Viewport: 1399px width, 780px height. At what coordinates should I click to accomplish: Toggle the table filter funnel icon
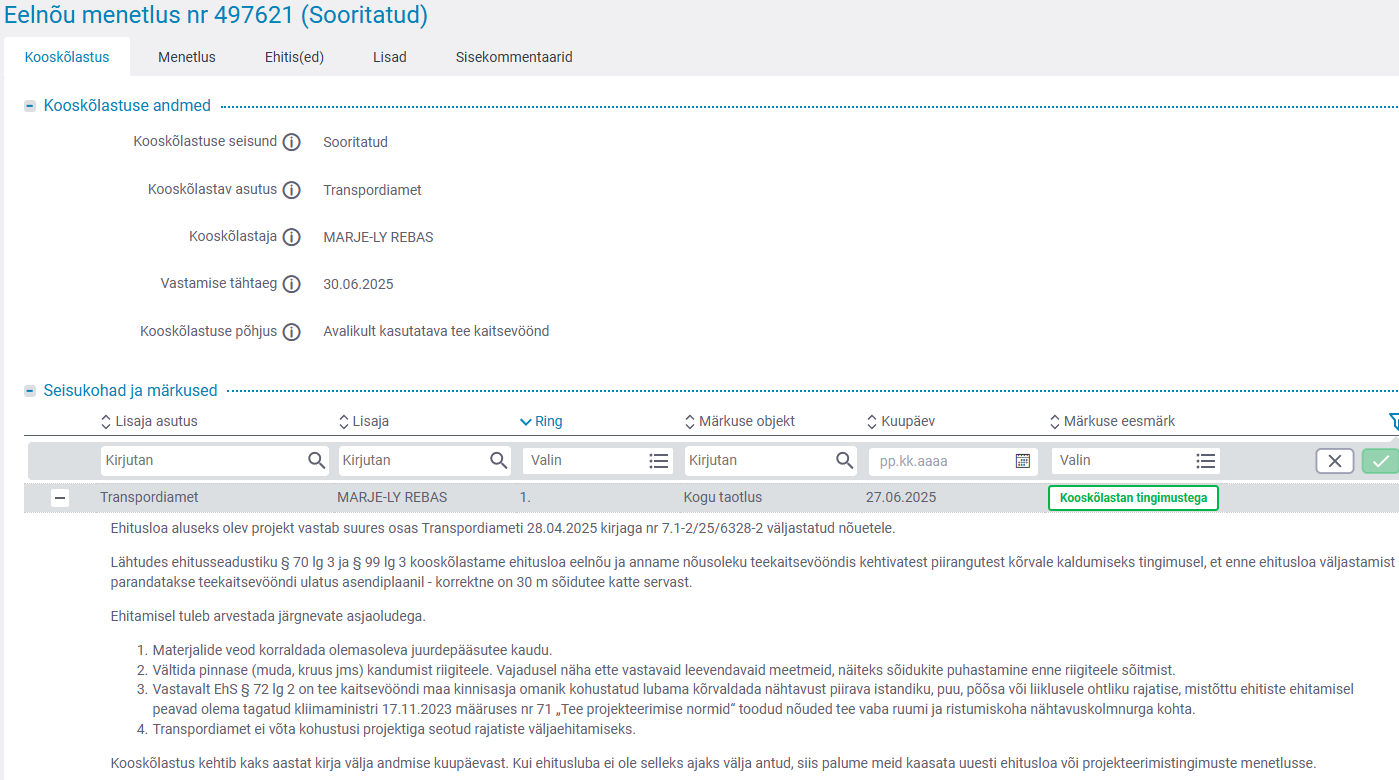1393,422
